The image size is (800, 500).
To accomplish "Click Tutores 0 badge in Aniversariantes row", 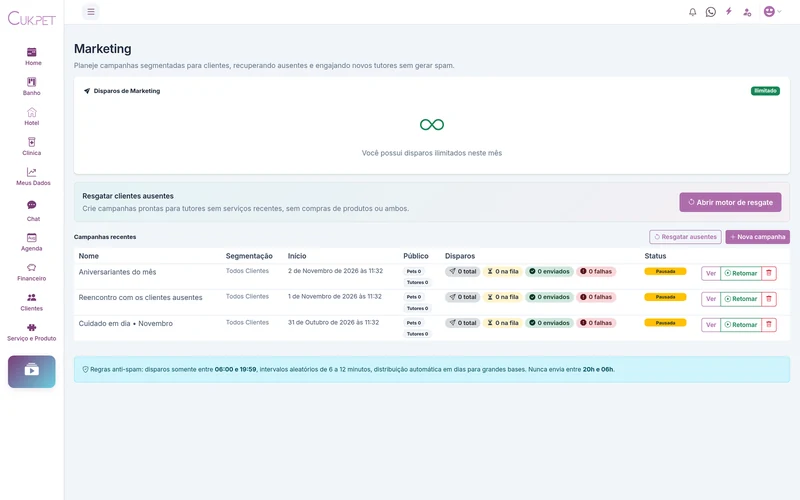I will pos(417,282).
